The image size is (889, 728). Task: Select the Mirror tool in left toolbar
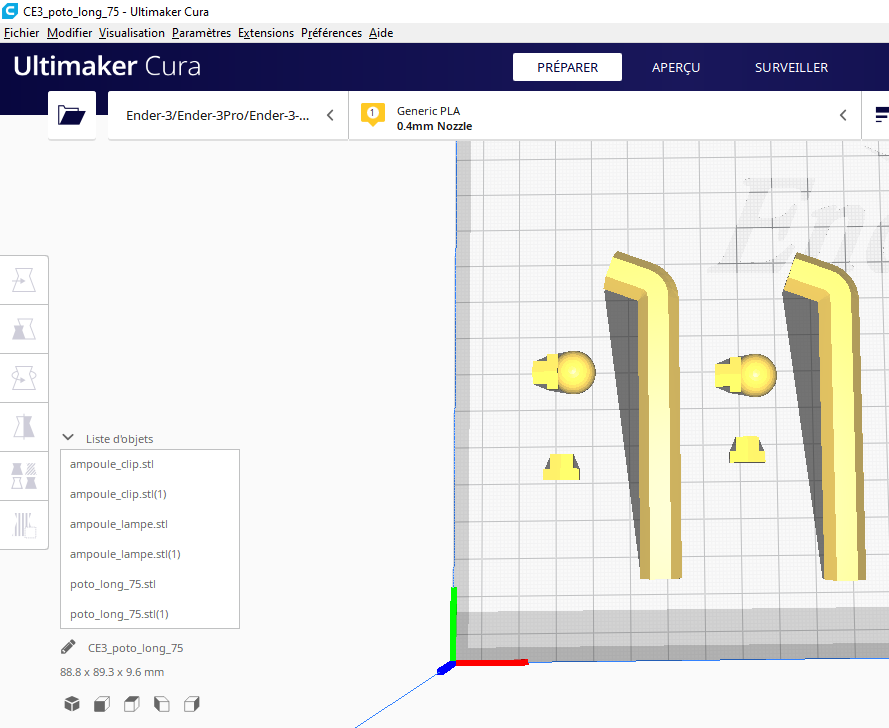tap(24, 427)
